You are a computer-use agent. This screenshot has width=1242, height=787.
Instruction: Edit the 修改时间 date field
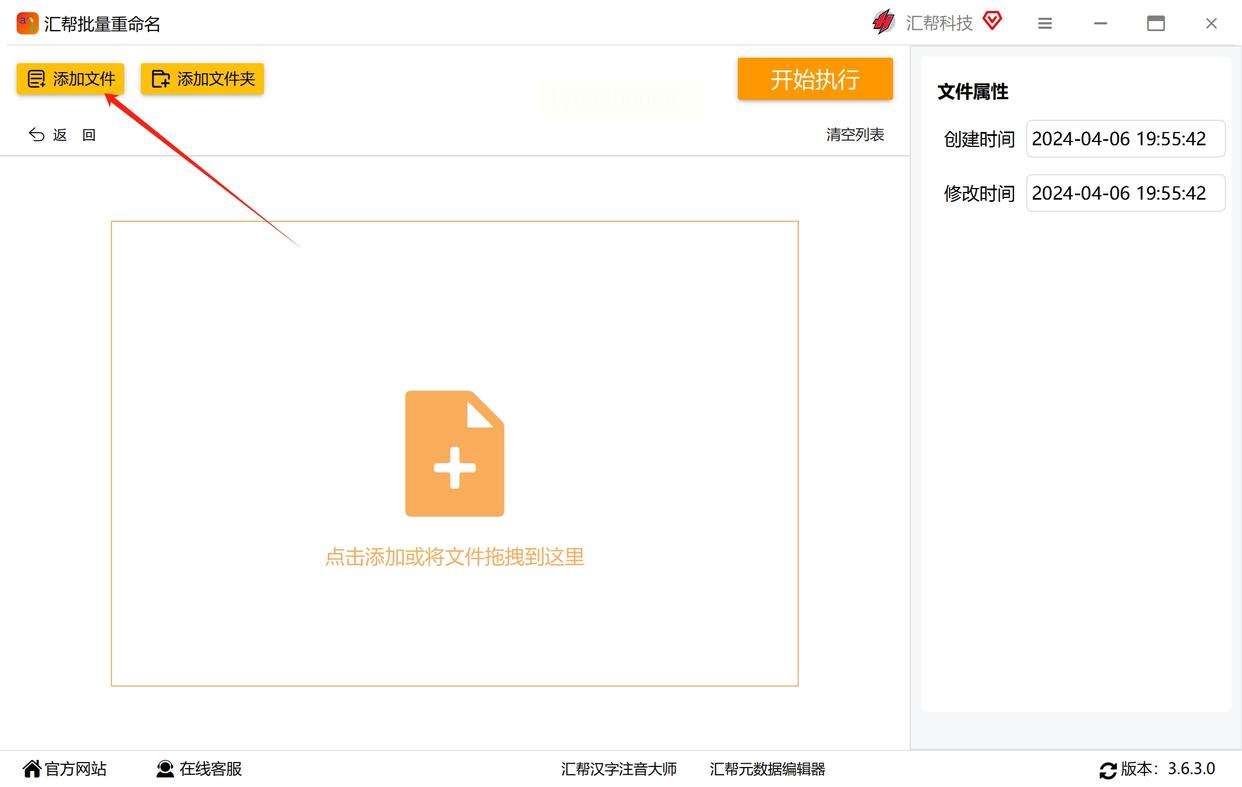pyautogui.click(x=1126, y=193)
